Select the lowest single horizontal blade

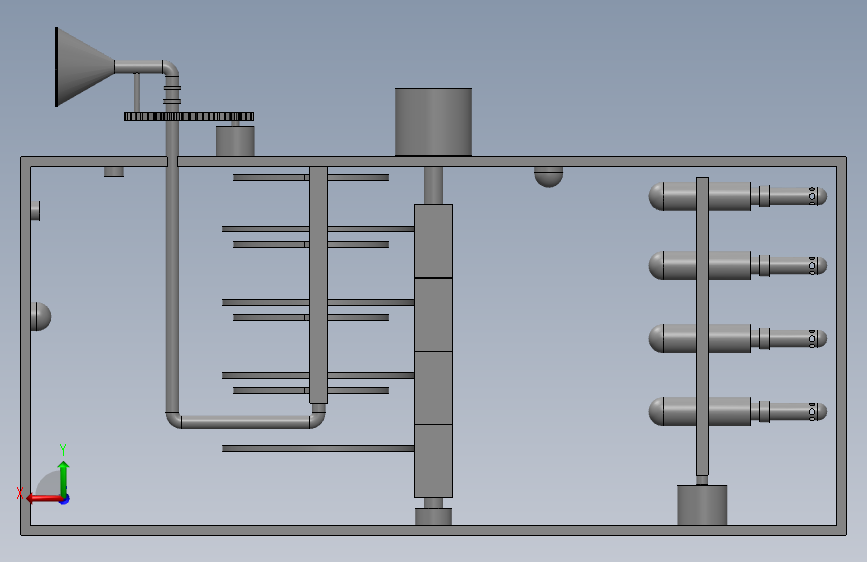pyautogui.click(x=318, y=449)
